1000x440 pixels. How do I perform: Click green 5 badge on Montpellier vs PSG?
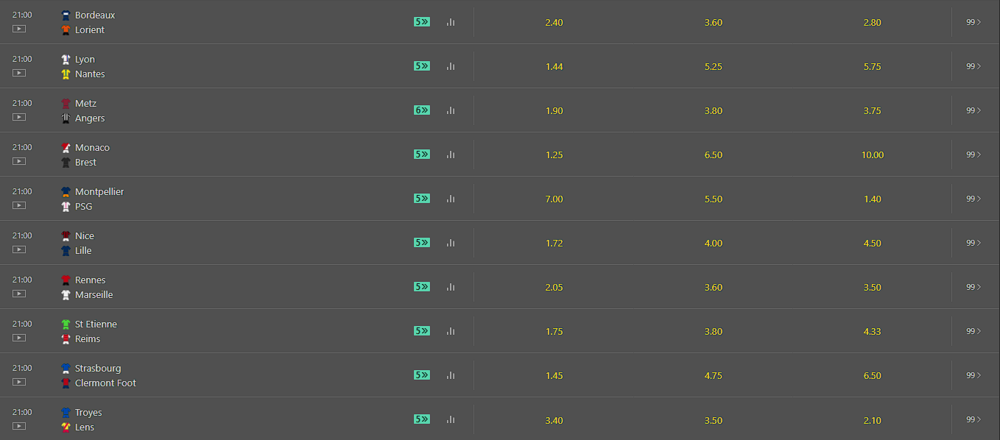[x=422, y=198]
